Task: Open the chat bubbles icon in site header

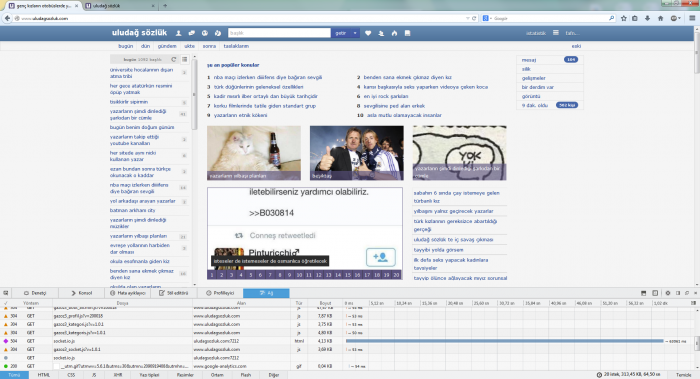Action: point(192,33)
